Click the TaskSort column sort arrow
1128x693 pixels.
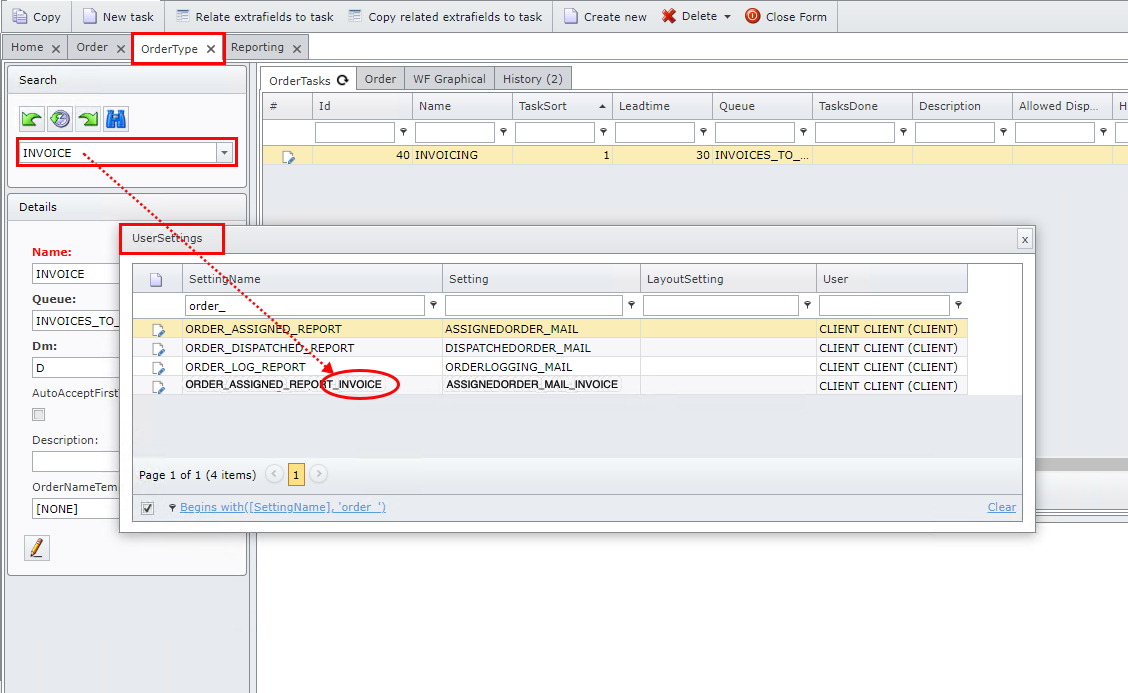click(x=603, y=105)
